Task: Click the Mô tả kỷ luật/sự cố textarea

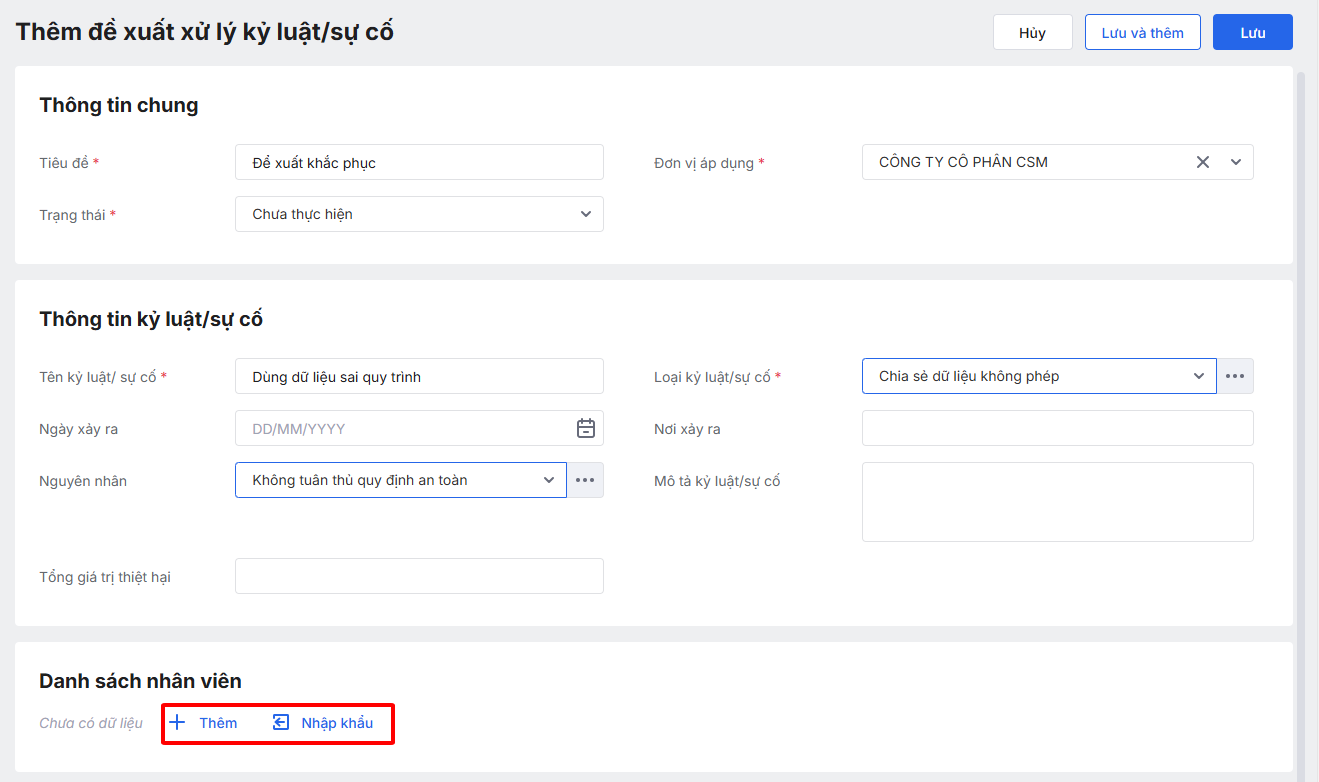Action: [x=1057, y=502]
